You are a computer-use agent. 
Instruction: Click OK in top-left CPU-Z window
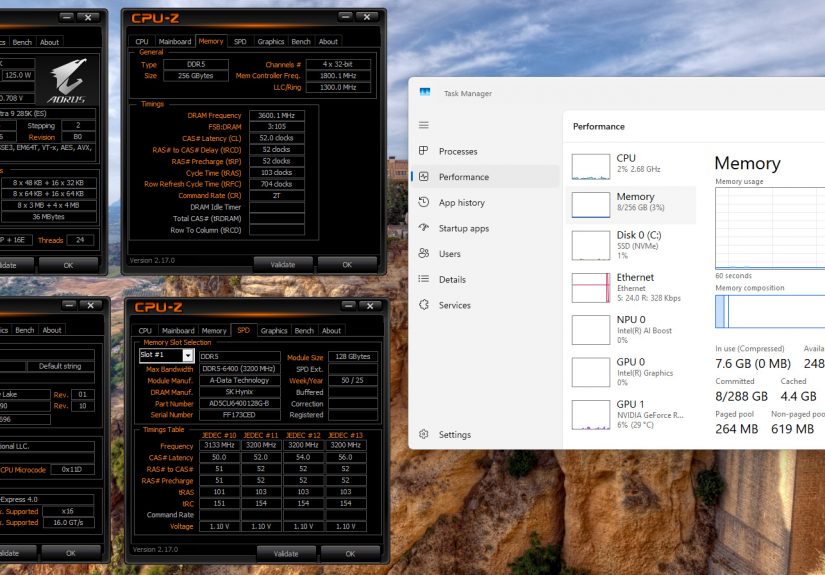click(68, 265)
